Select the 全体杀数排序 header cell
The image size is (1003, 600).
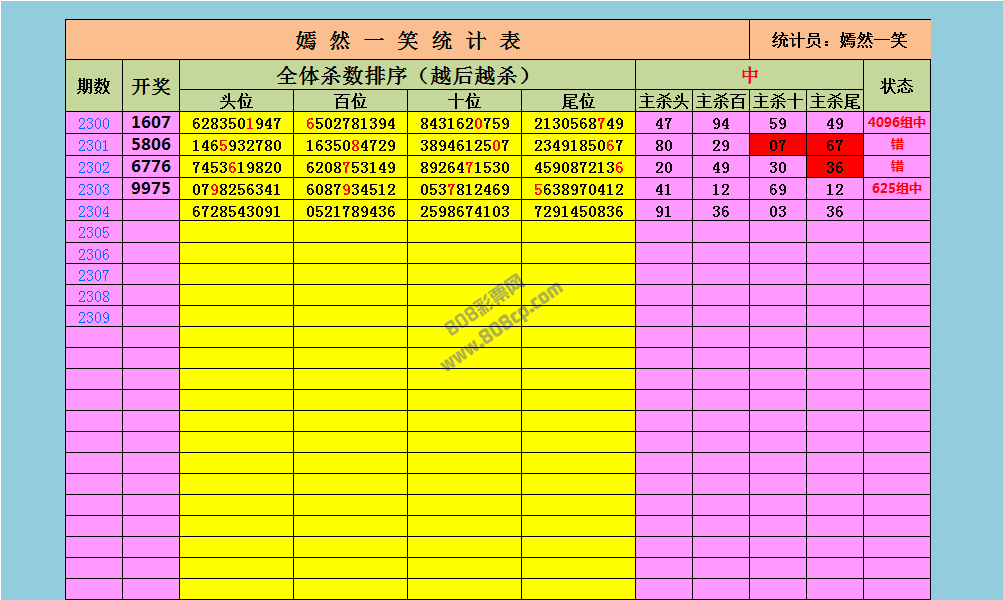coord(407,75)
